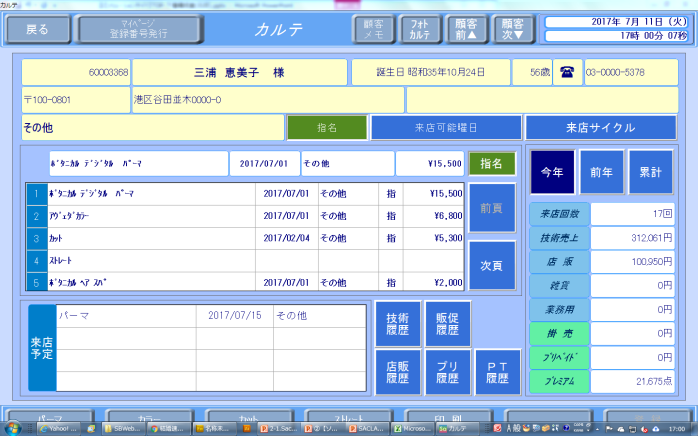This screenshot has width=698, height=436.
Task: Open 販促履歴
Action: 447,324
